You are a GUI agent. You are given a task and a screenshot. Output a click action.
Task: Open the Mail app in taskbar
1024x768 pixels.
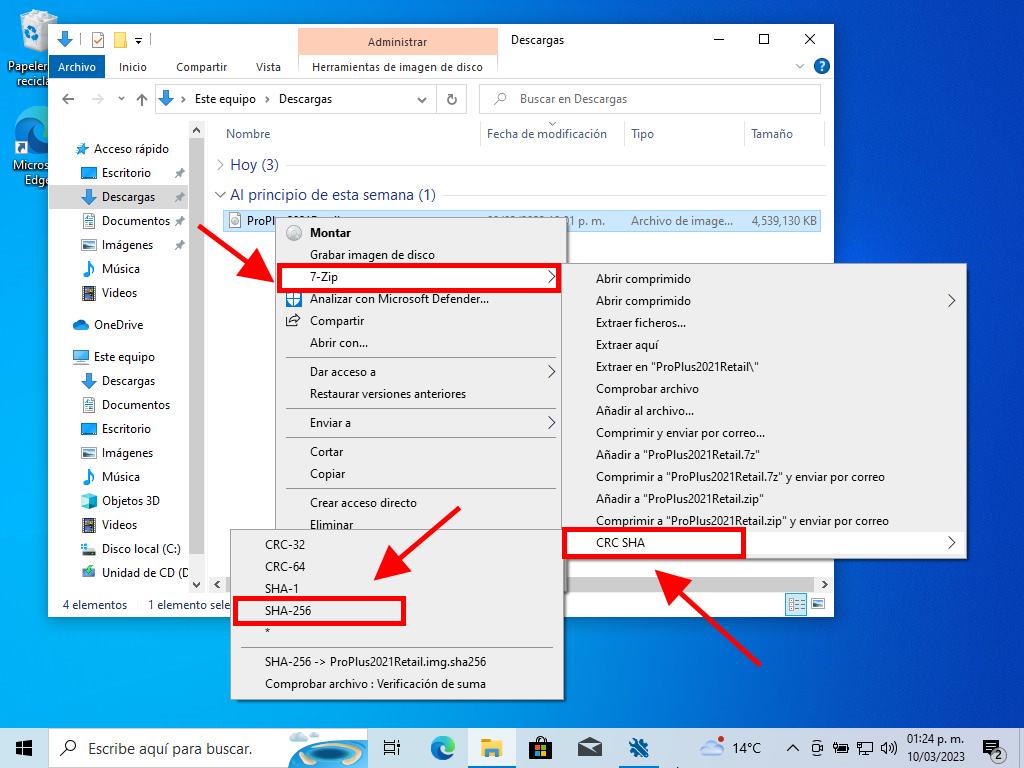point(589,747)
